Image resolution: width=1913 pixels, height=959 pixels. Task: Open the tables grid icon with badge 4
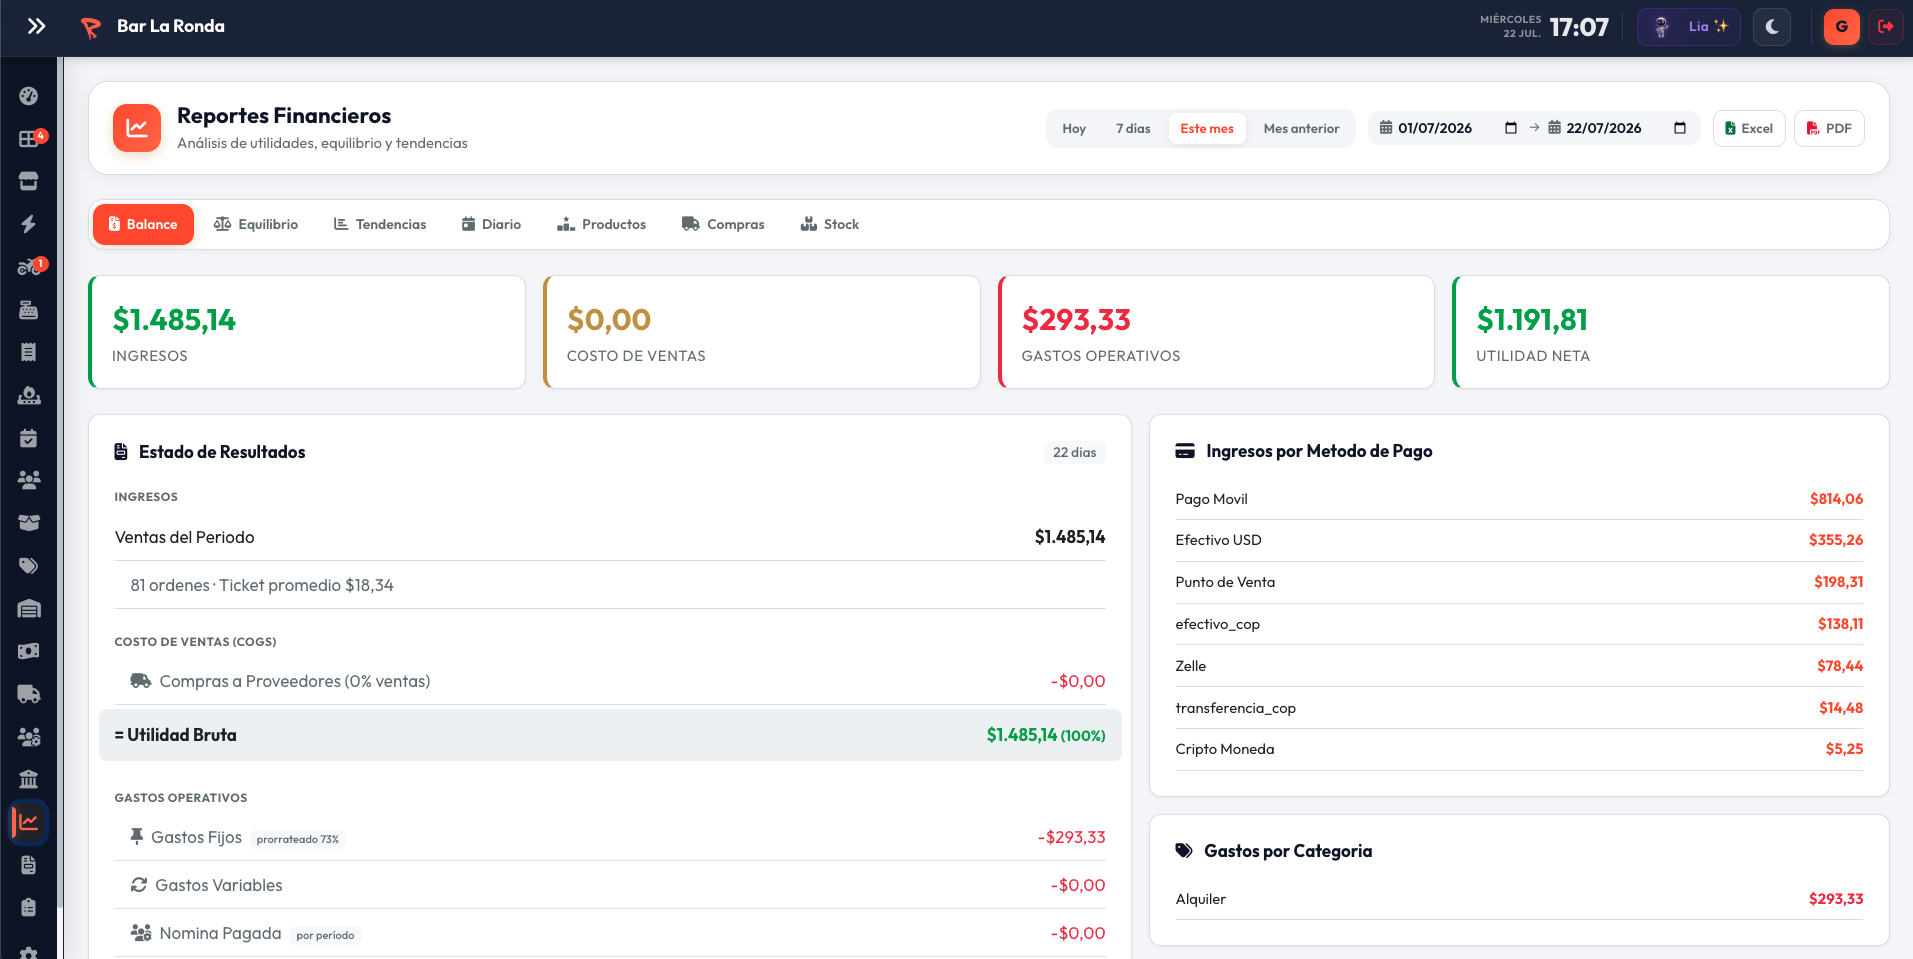[29, 139]
